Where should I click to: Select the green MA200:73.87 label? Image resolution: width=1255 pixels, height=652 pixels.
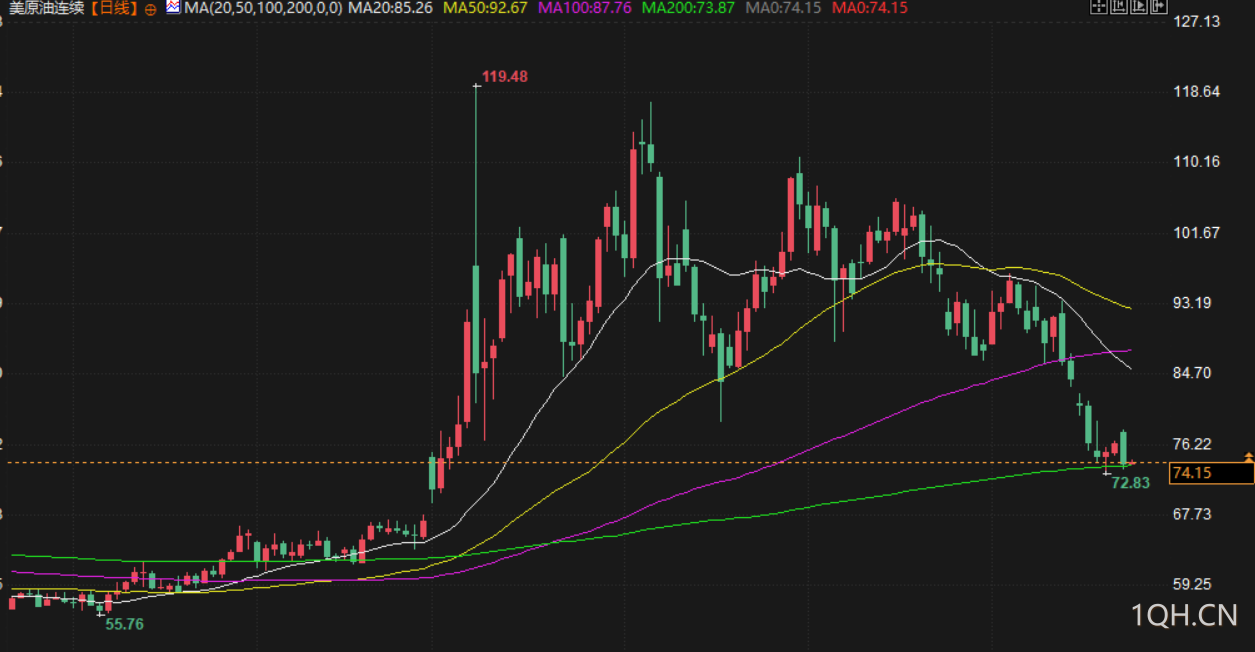point(688,8)
